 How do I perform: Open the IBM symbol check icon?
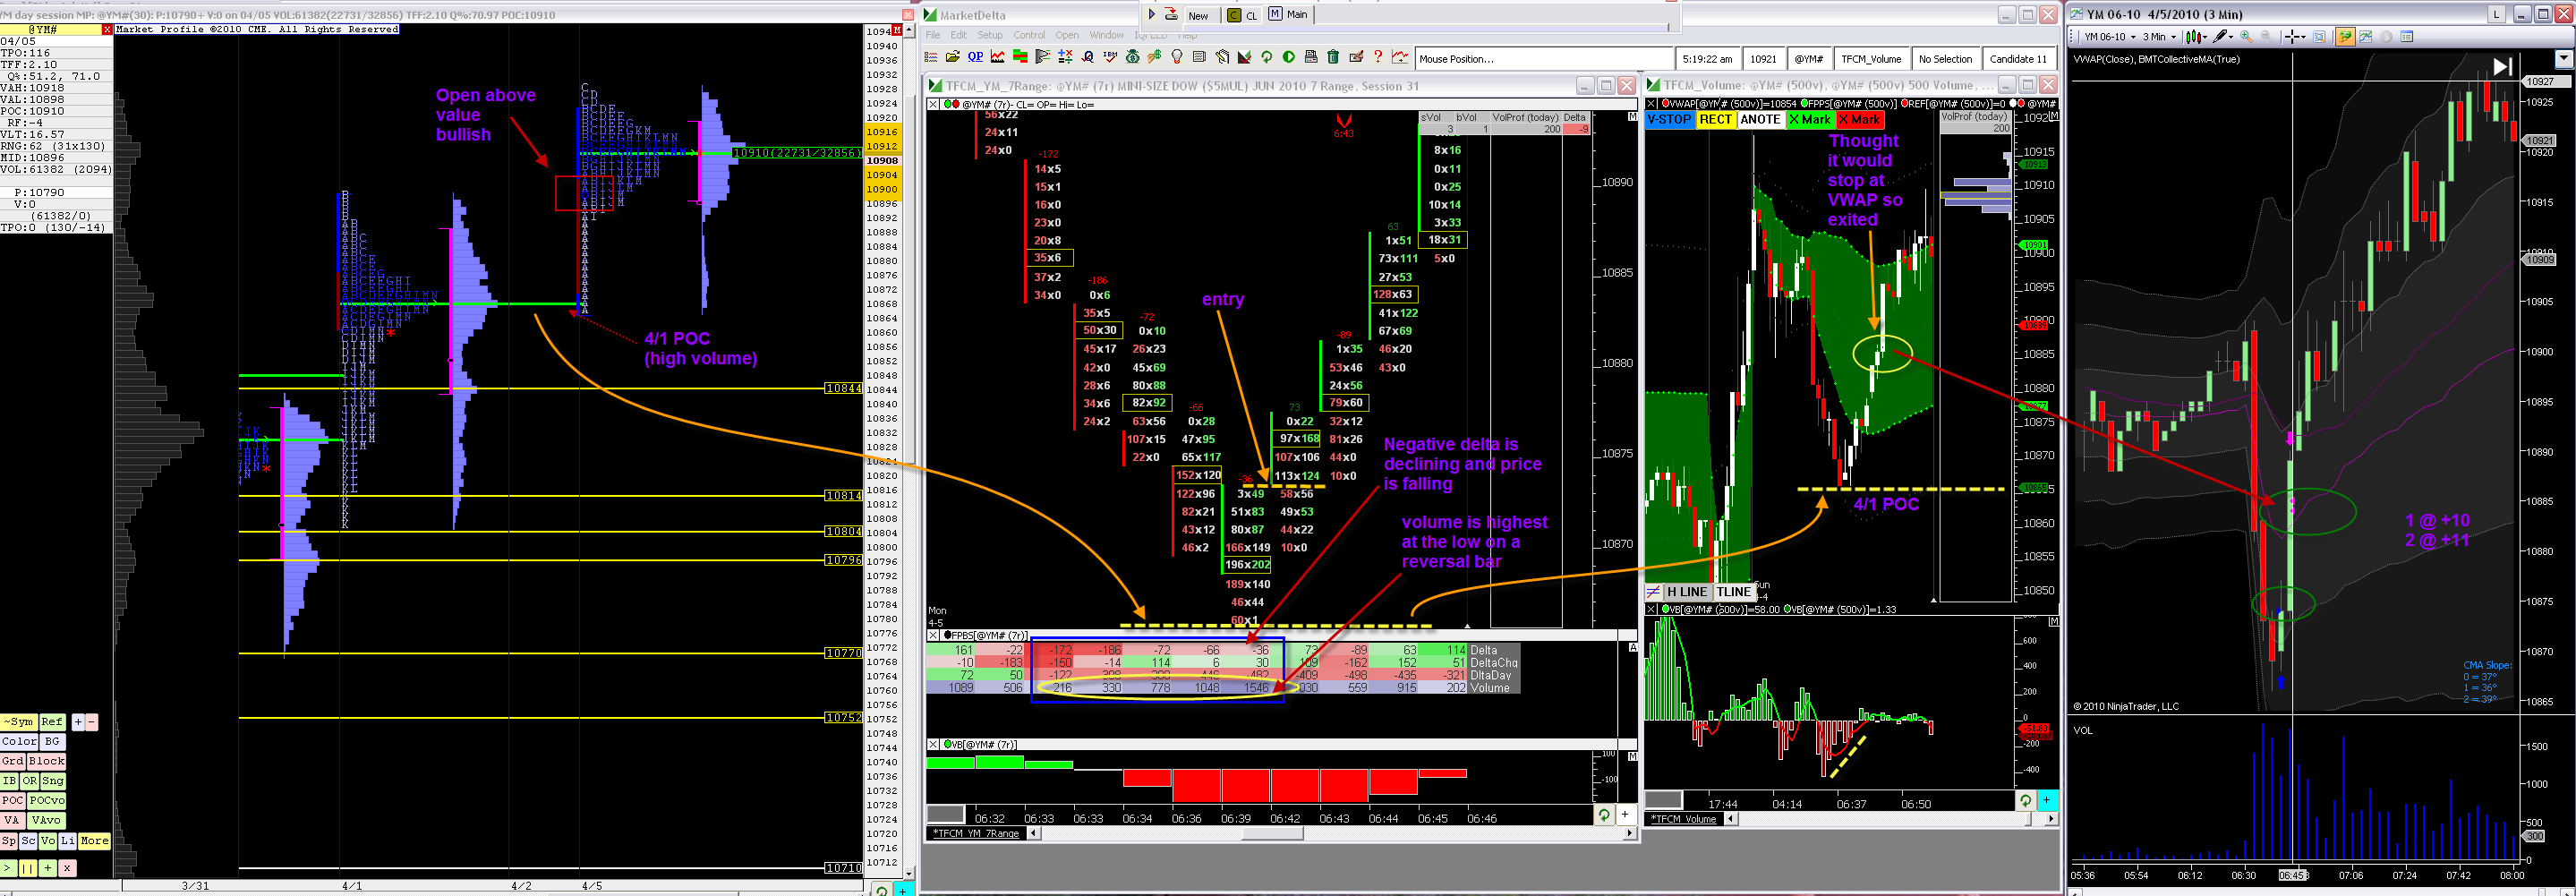coord(1110,57)
